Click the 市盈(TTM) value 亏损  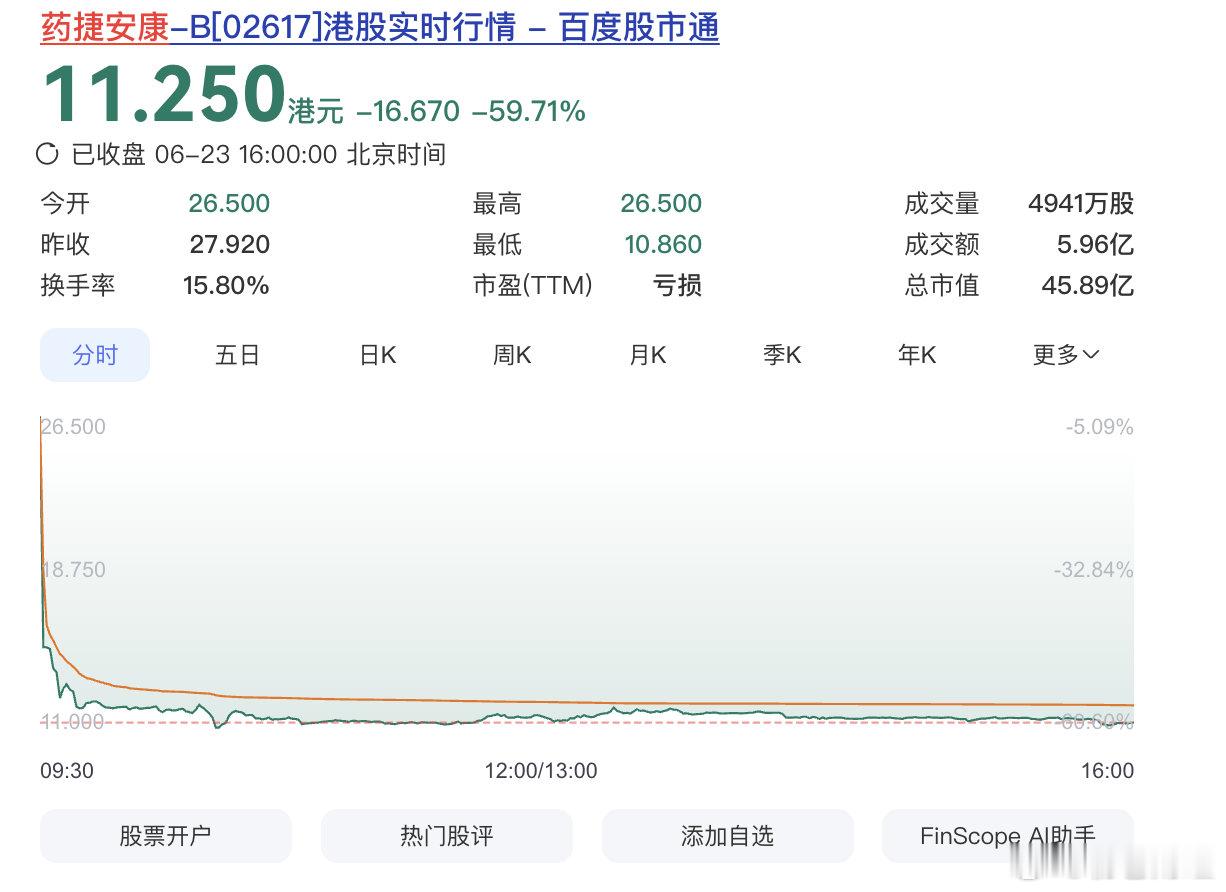pyautogui.click(x=678, y=286)
